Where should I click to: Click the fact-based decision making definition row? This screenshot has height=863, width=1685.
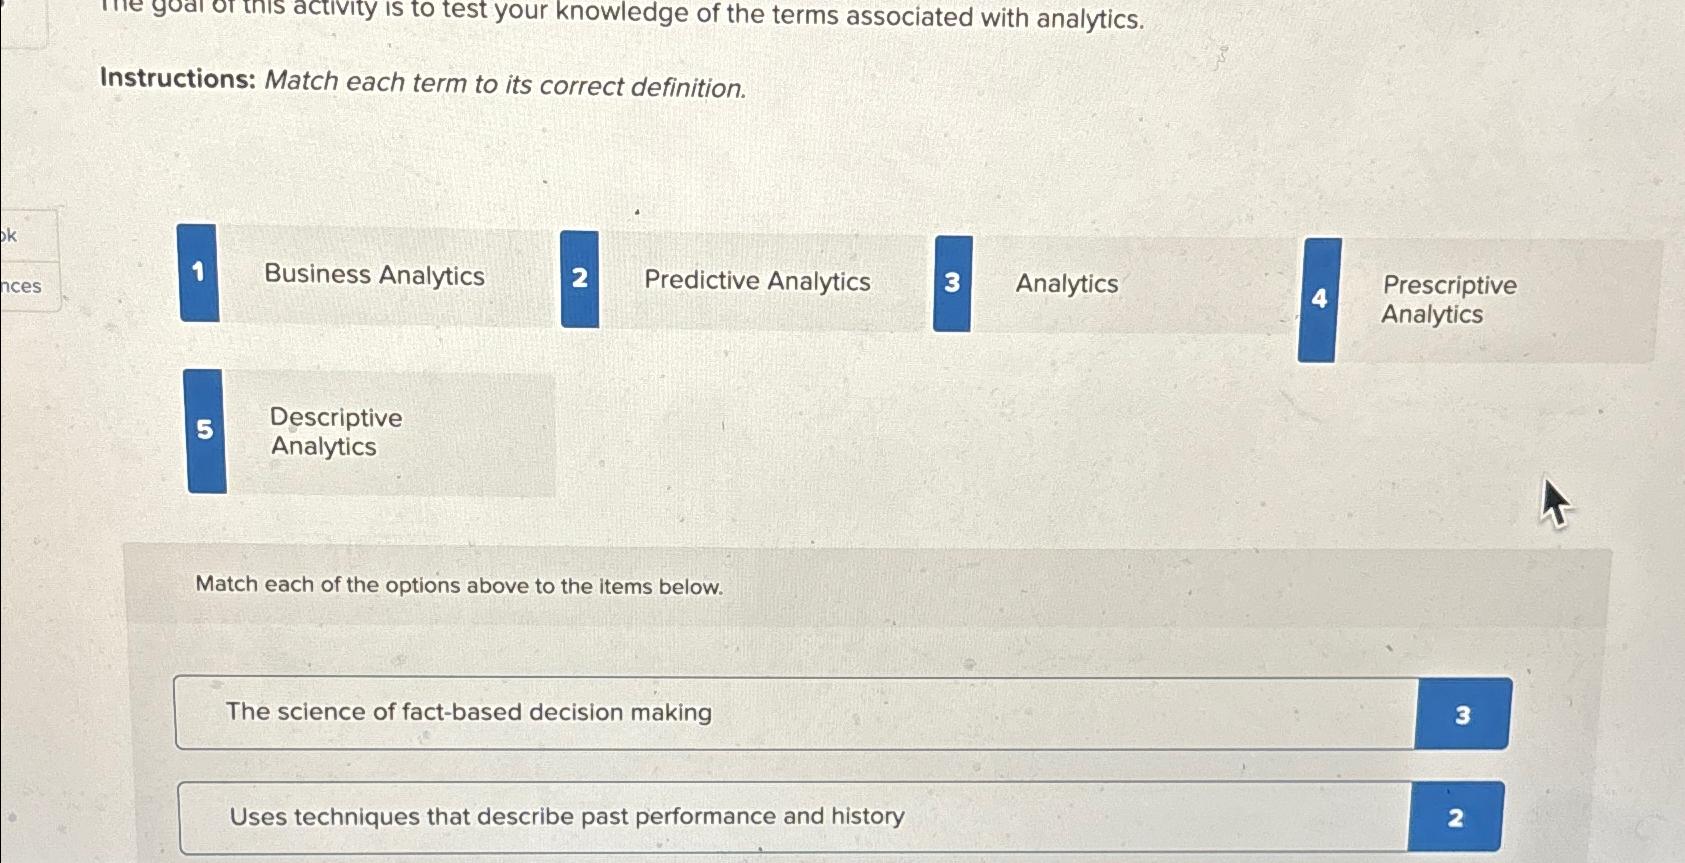pyautogui.click(x=700, y=713)
